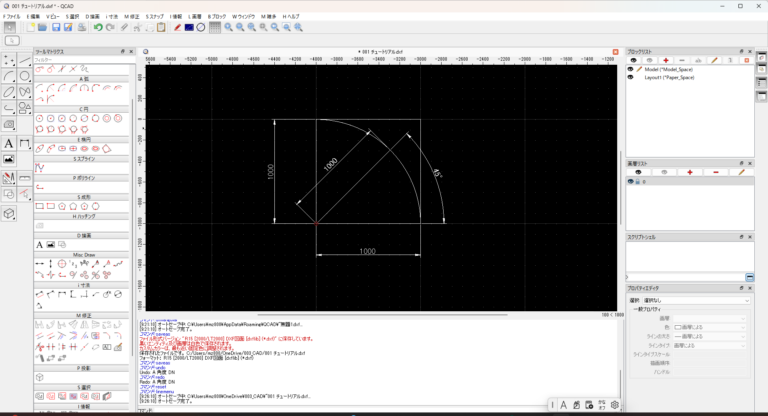This screenshot has height=416, width=768.
Task: Click the Save file icon
Action: (57, 28)
